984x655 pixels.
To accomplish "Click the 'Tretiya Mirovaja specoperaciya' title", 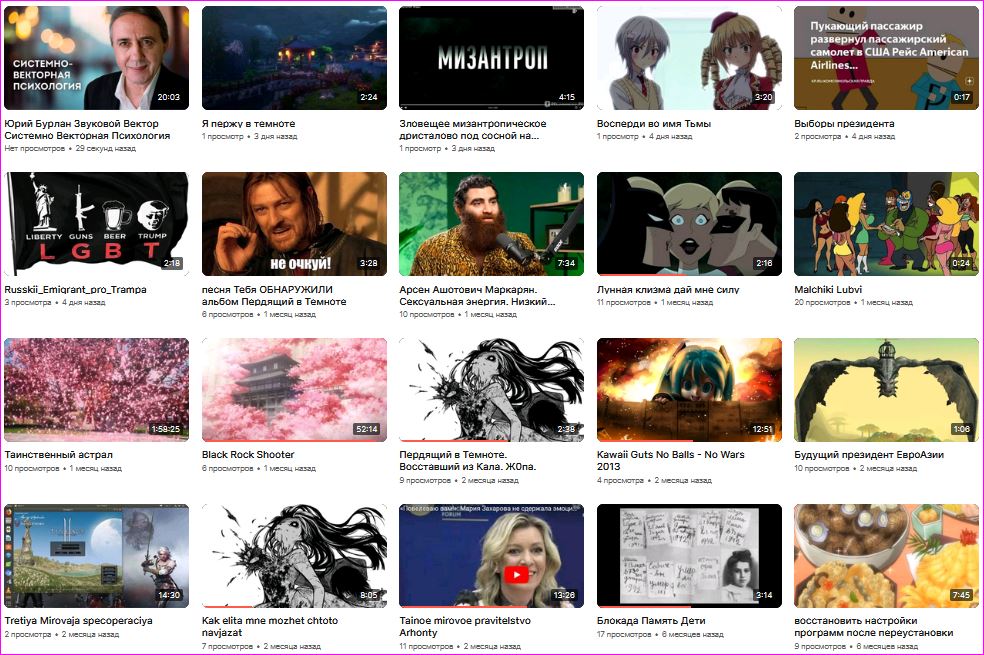I will (x=78, y=621).
